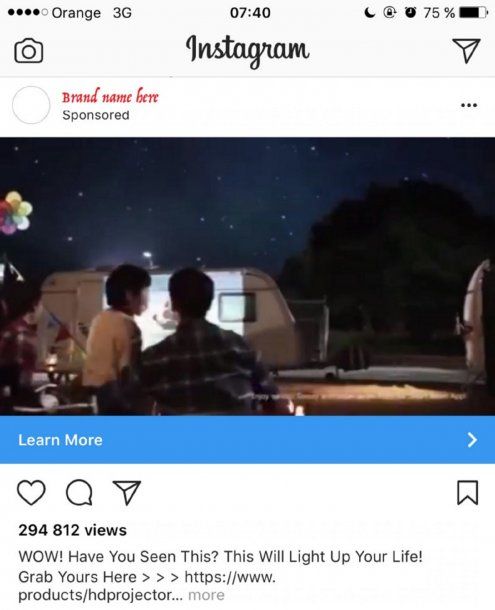Tap the sponsored video to play
This screenshot has height=610, width=495.
coord(248,276)
